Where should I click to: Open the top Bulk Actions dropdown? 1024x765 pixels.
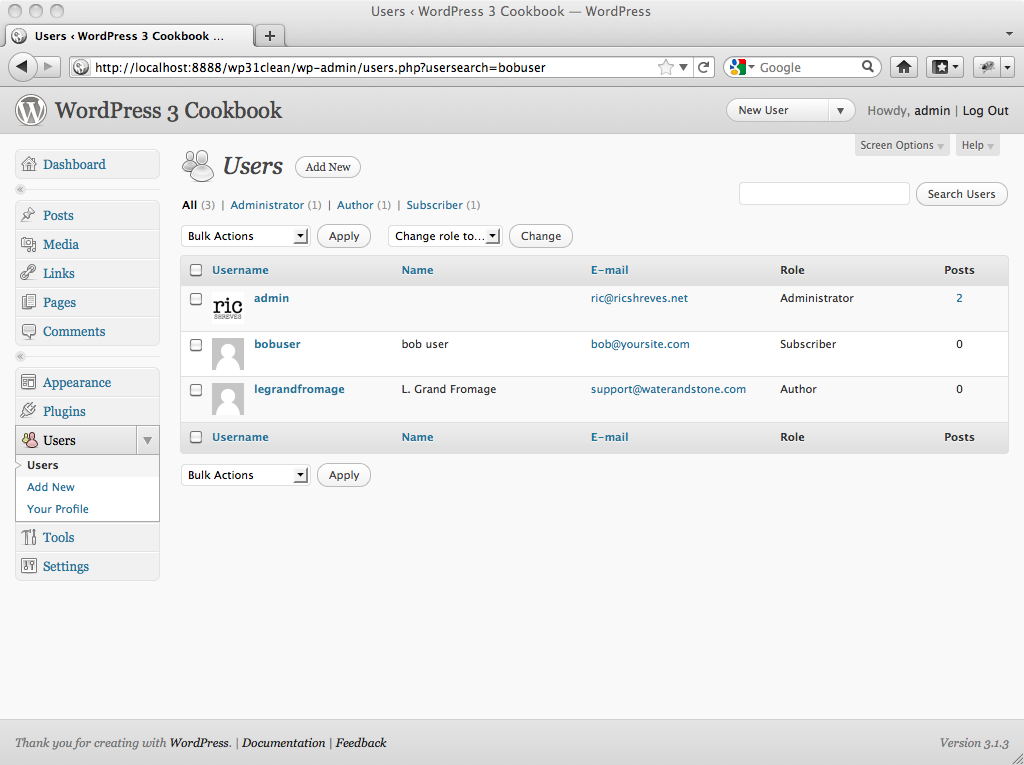[x=245, y=236]
